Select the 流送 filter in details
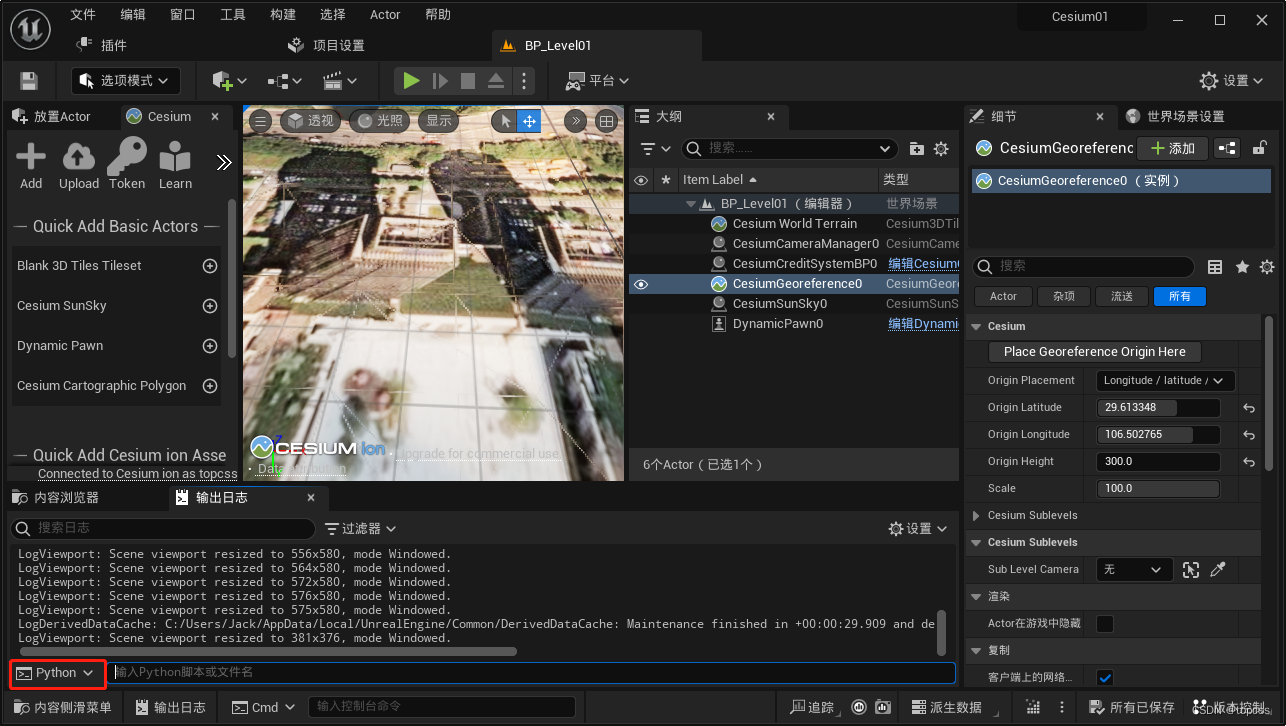1286x726 pixels. click(x=1122, y=296)
